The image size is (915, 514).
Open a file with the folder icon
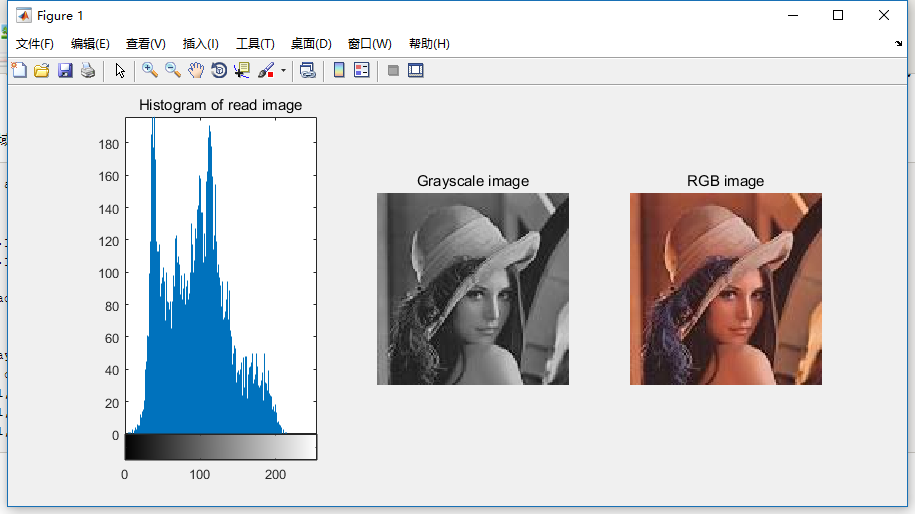pos(41,71)
